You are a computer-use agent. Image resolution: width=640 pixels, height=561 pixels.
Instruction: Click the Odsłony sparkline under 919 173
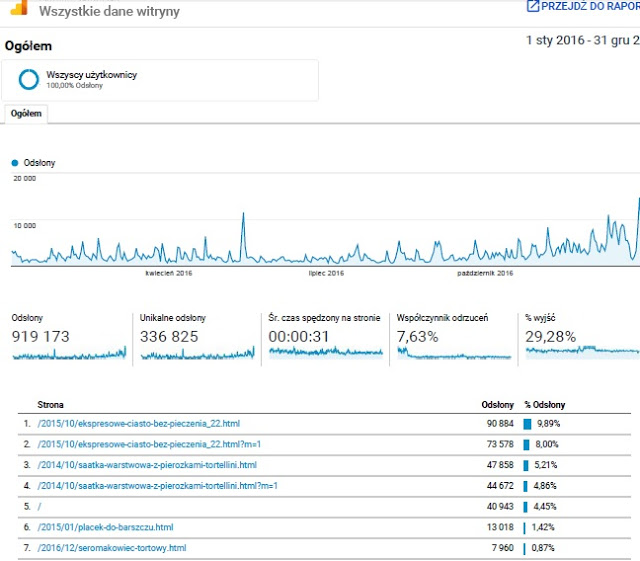(x=69, y=353)
